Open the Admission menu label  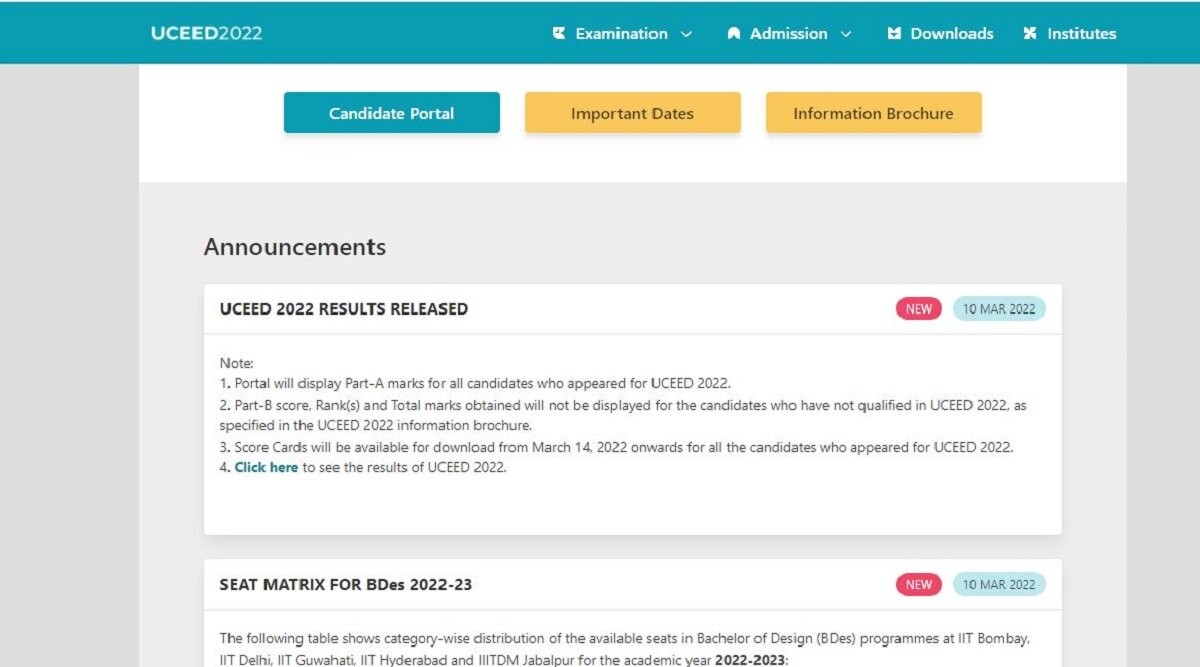click(788, 33)
